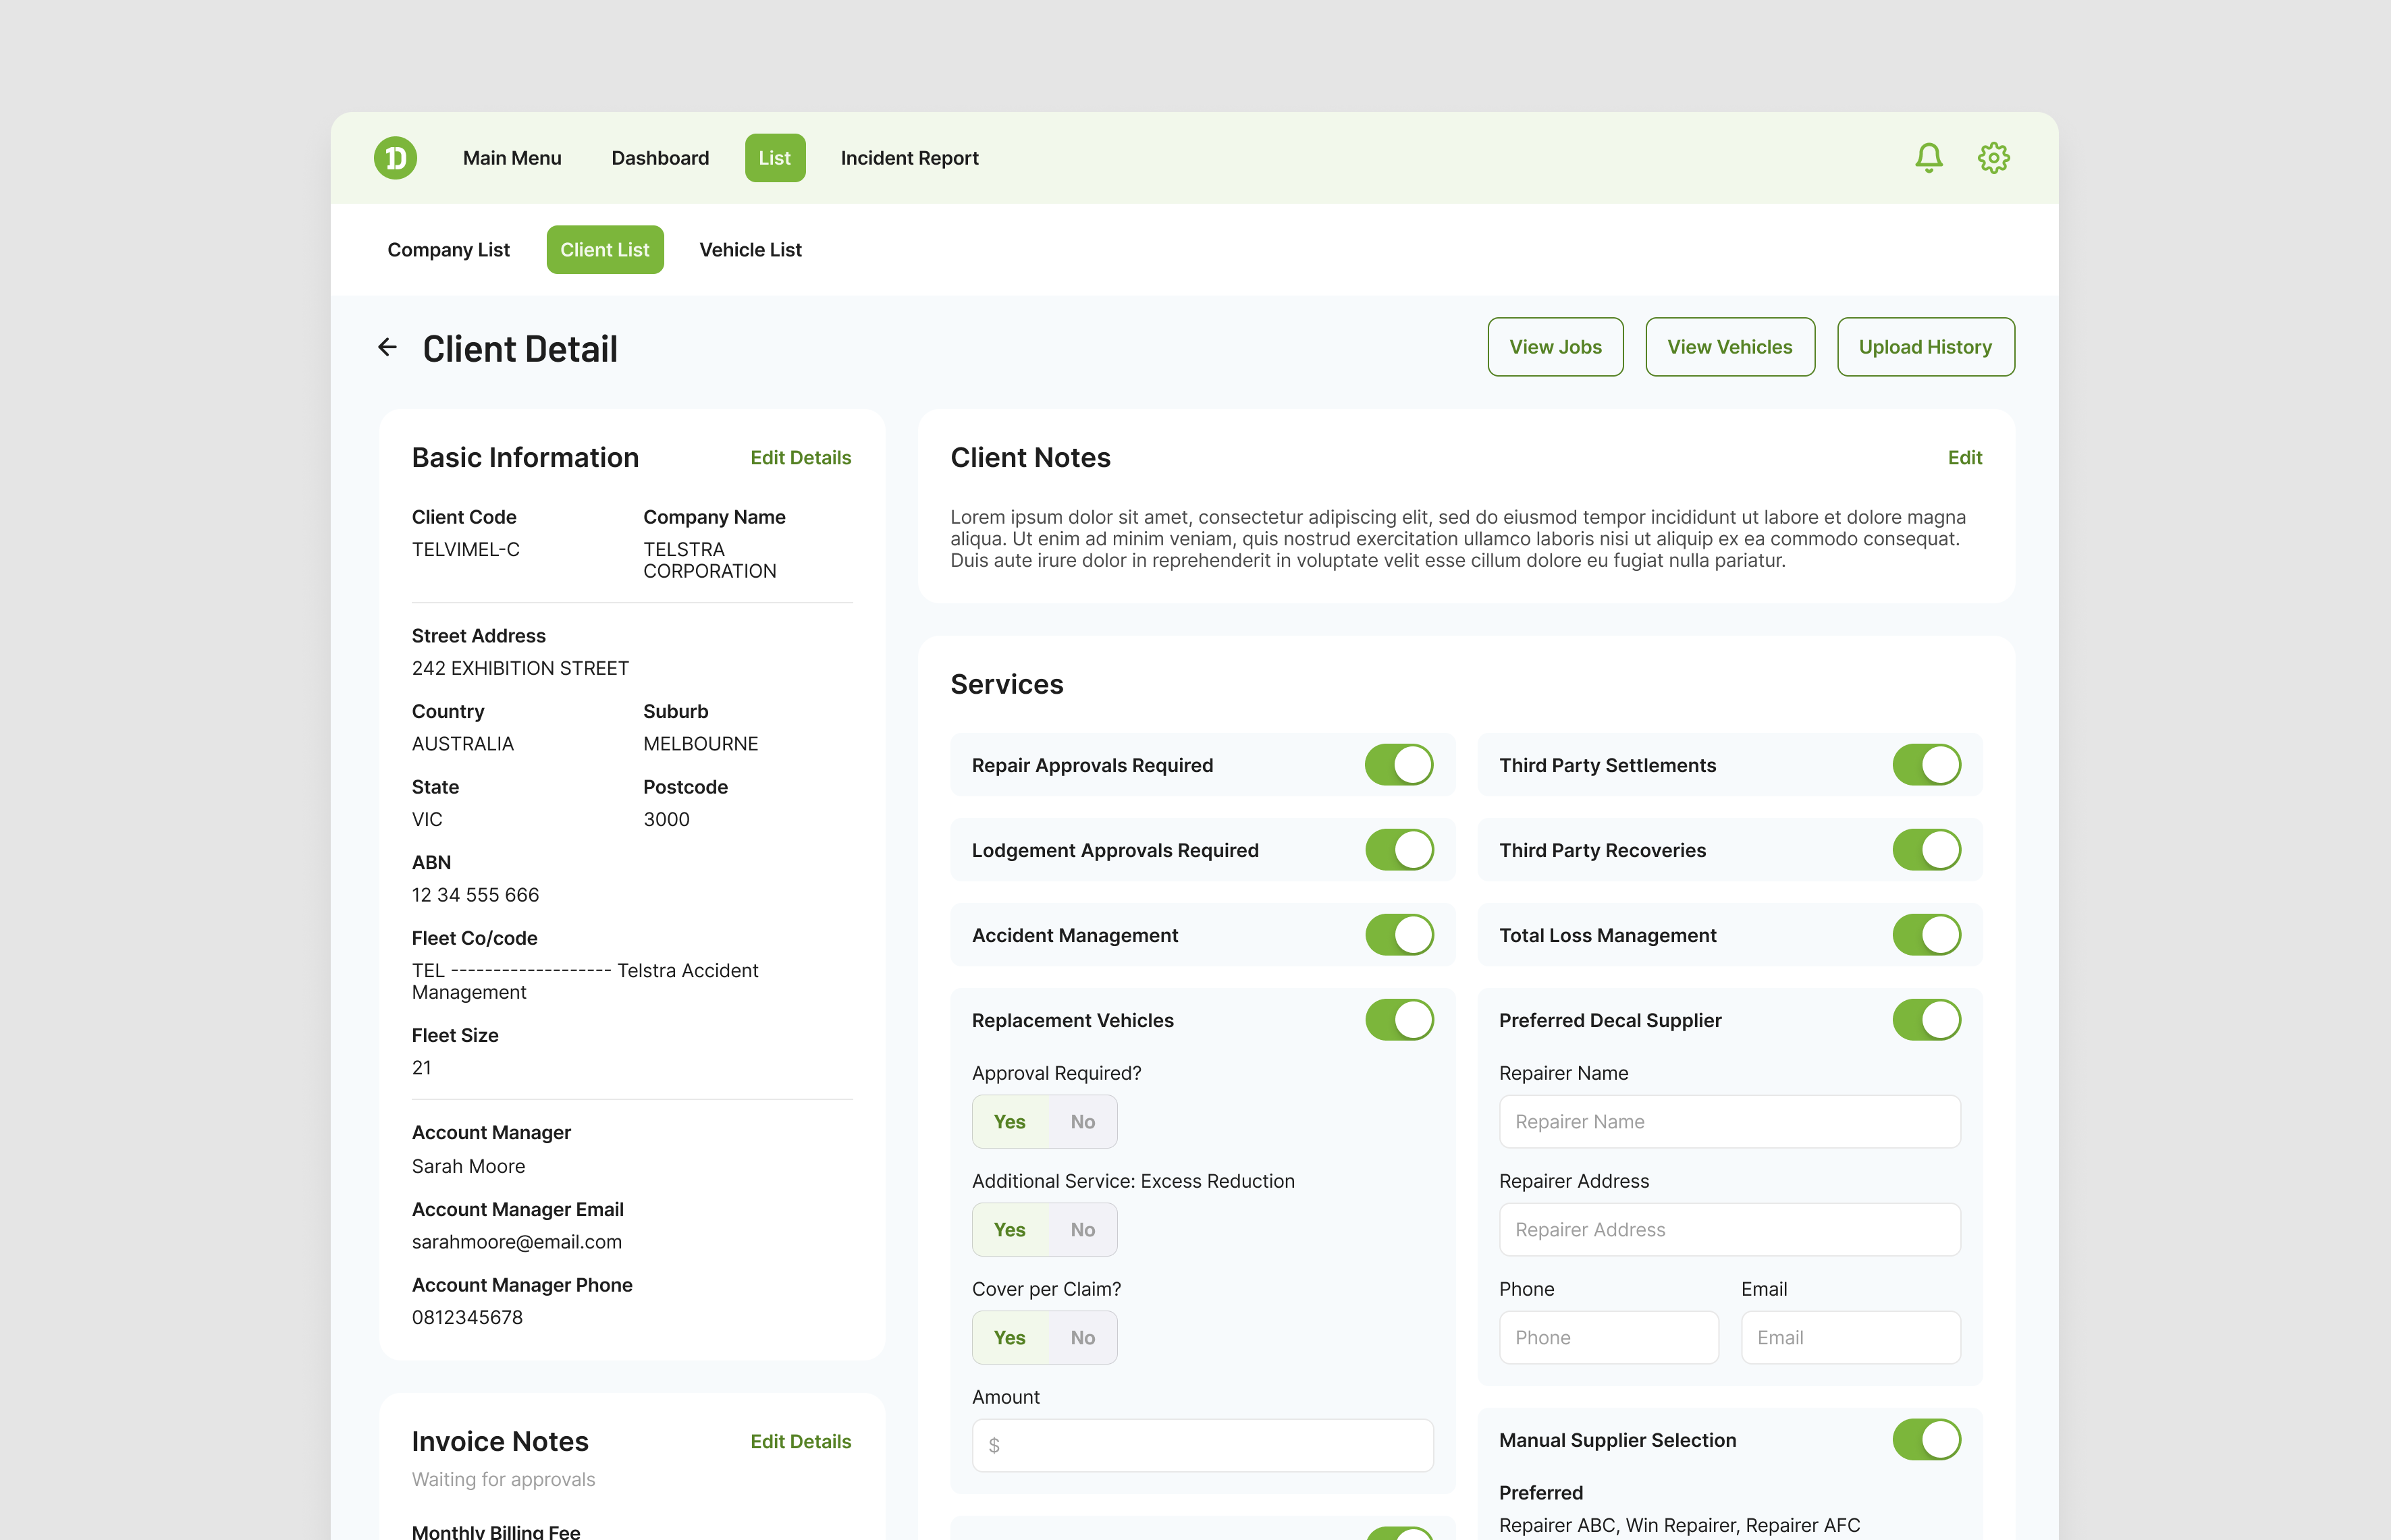The image size is (2391, 1540).
Task: Disable Accident Management switch
Action: (x=1399, y=935)
